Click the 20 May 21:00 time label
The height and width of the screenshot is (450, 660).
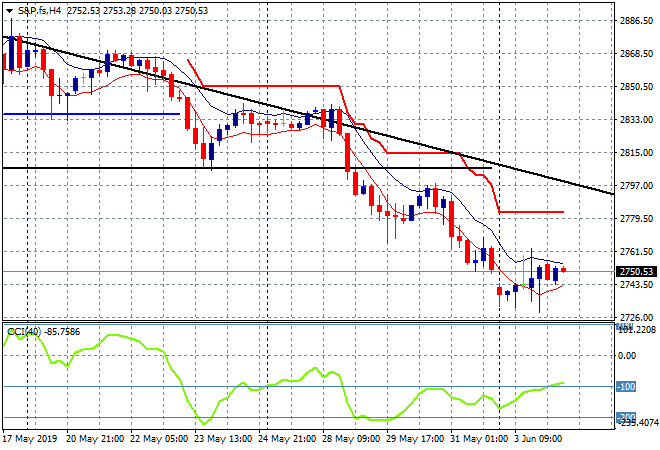(x=95, y=439)
